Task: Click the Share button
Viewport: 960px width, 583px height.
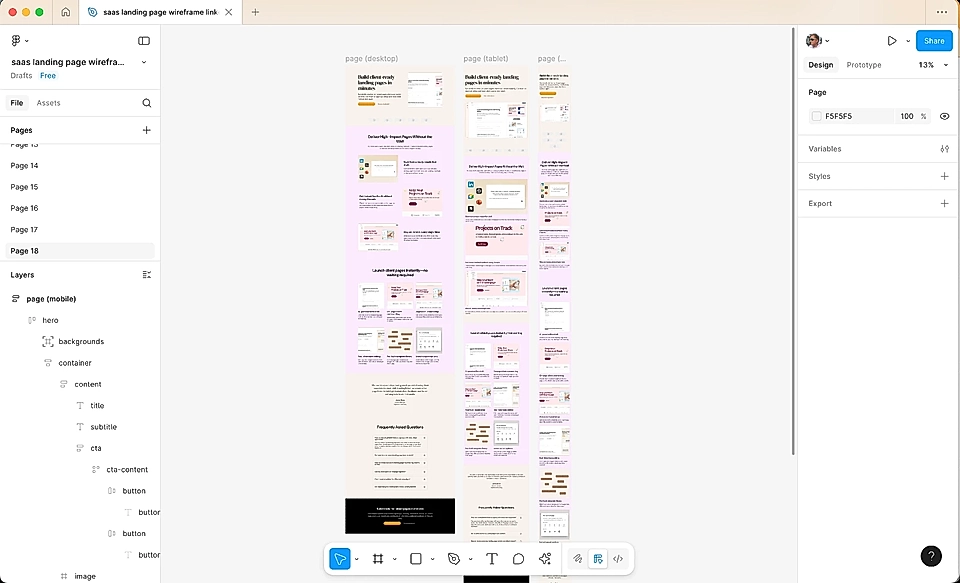Action: (x=933, y=41)
